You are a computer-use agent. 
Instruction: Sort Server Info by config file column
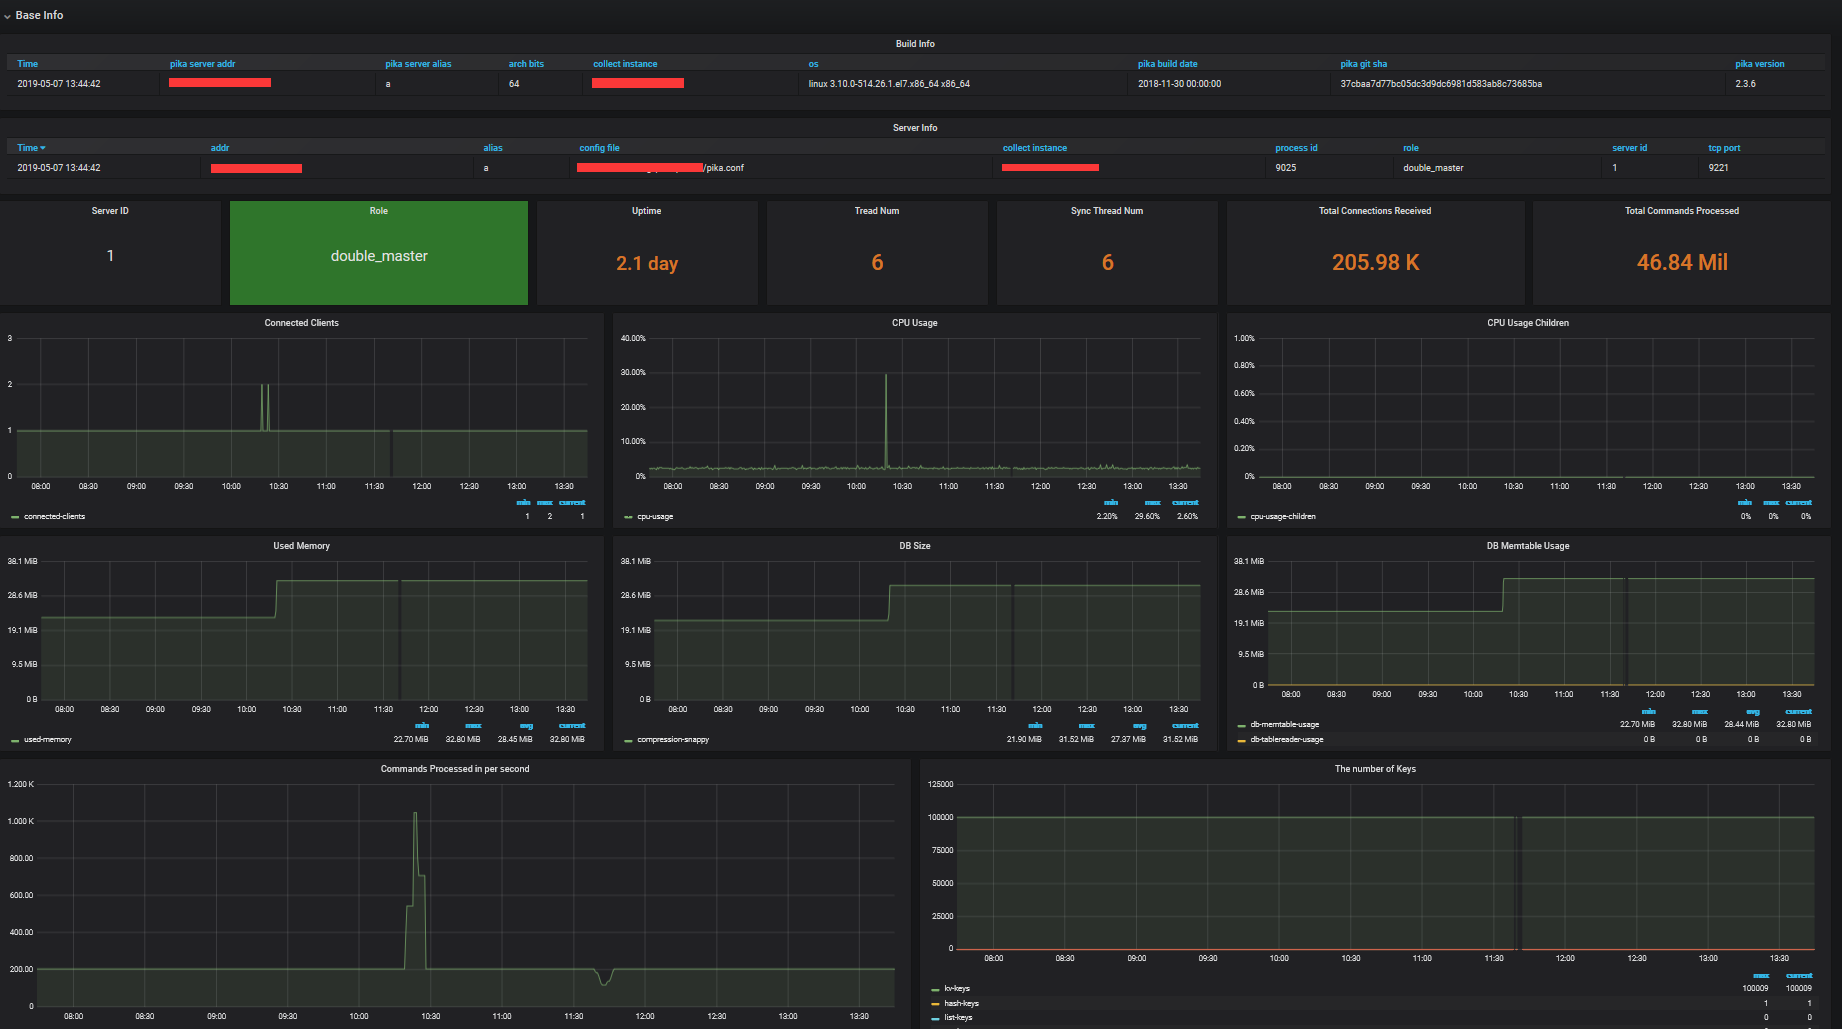599,148
